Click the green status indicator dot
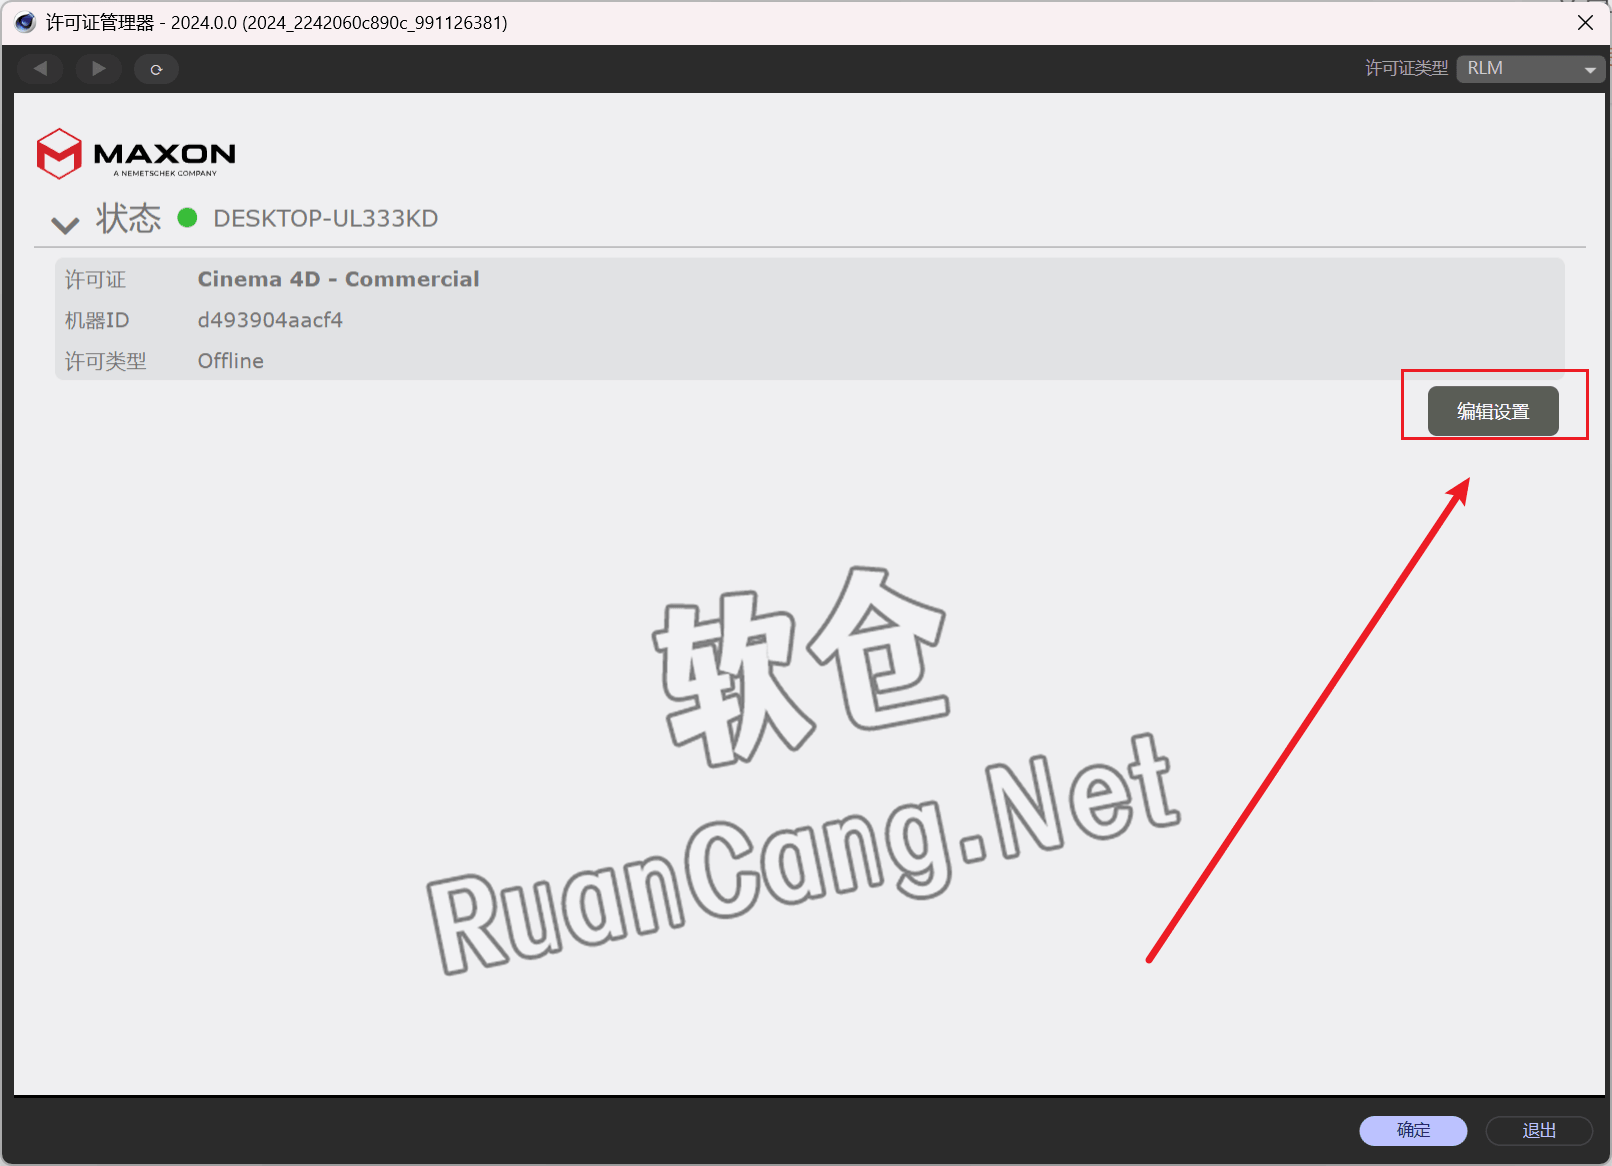The height and width of the screenshot is (1166, 1612). 187,217
